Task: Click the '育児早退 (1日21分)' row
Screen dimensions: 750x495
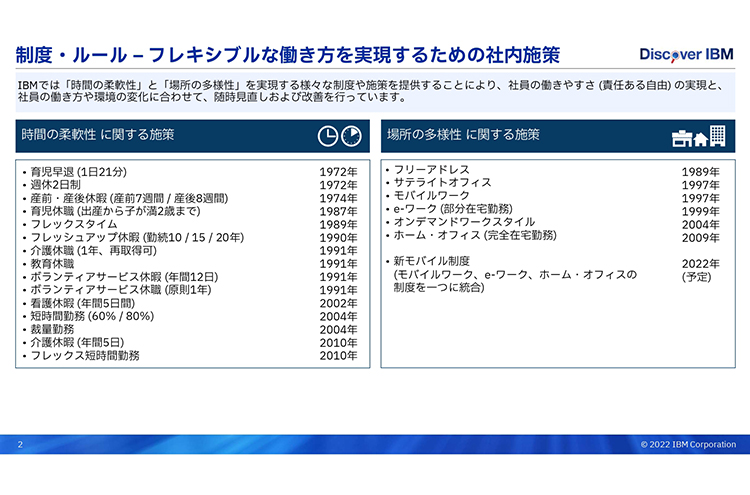Action: point(78,172)
